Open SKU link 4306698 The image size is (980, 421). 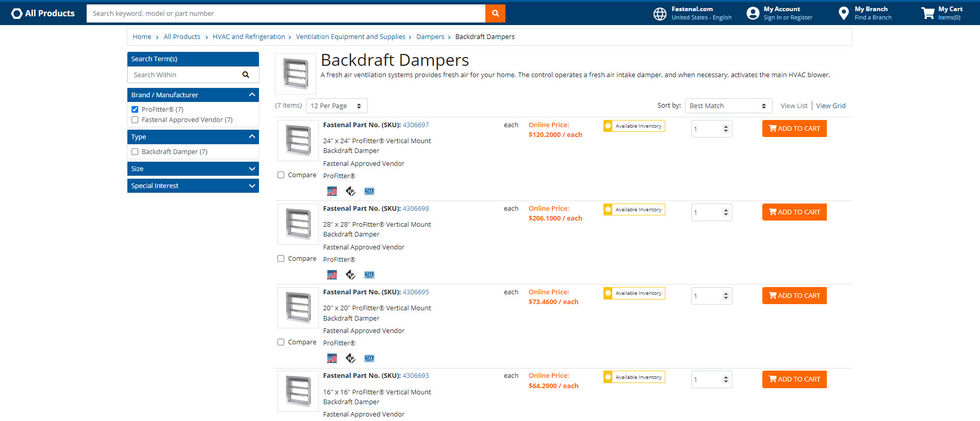(416, 209)
